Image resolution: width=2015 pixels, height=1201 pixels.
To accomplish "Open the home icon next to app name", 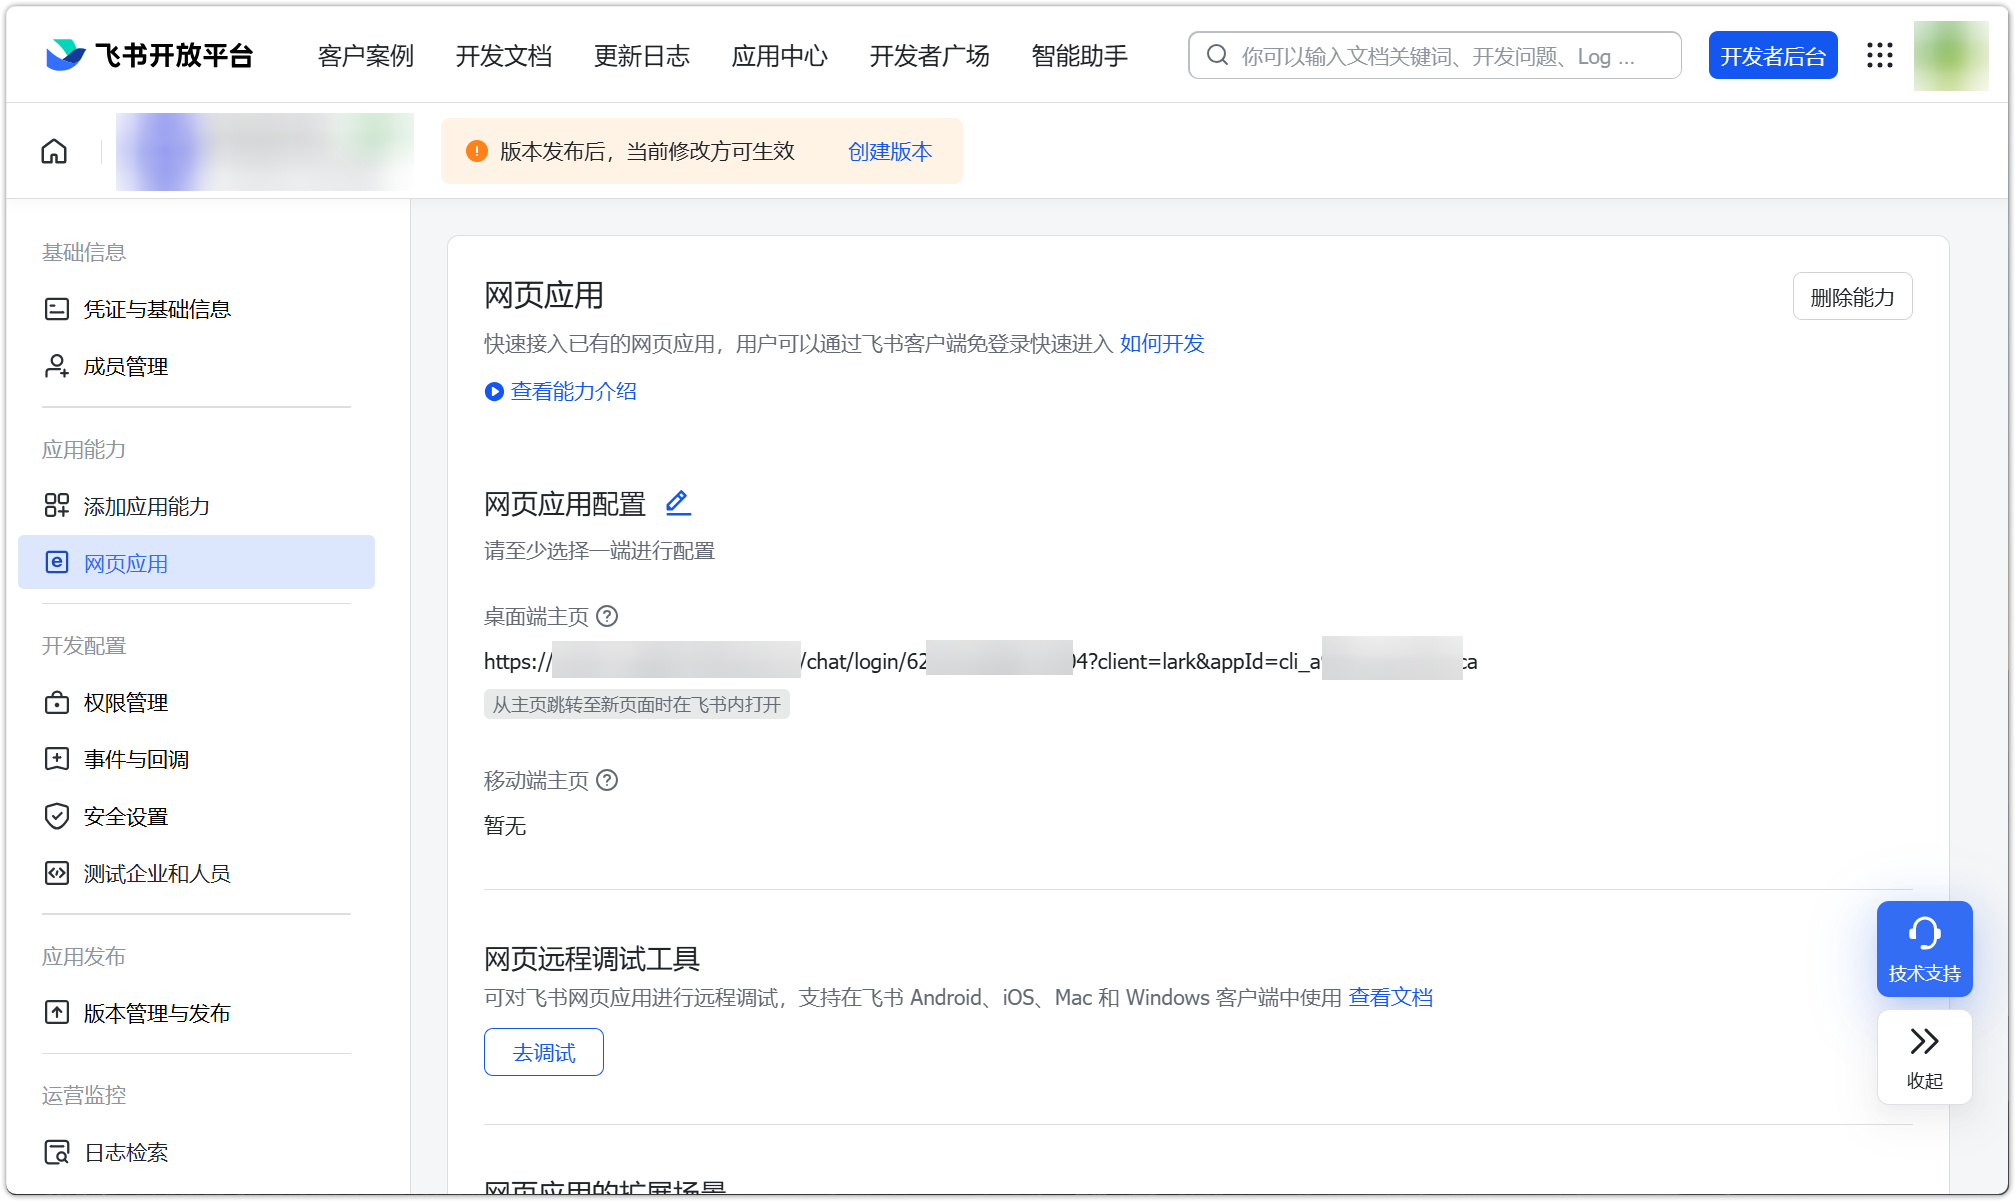I will [54, 151].
